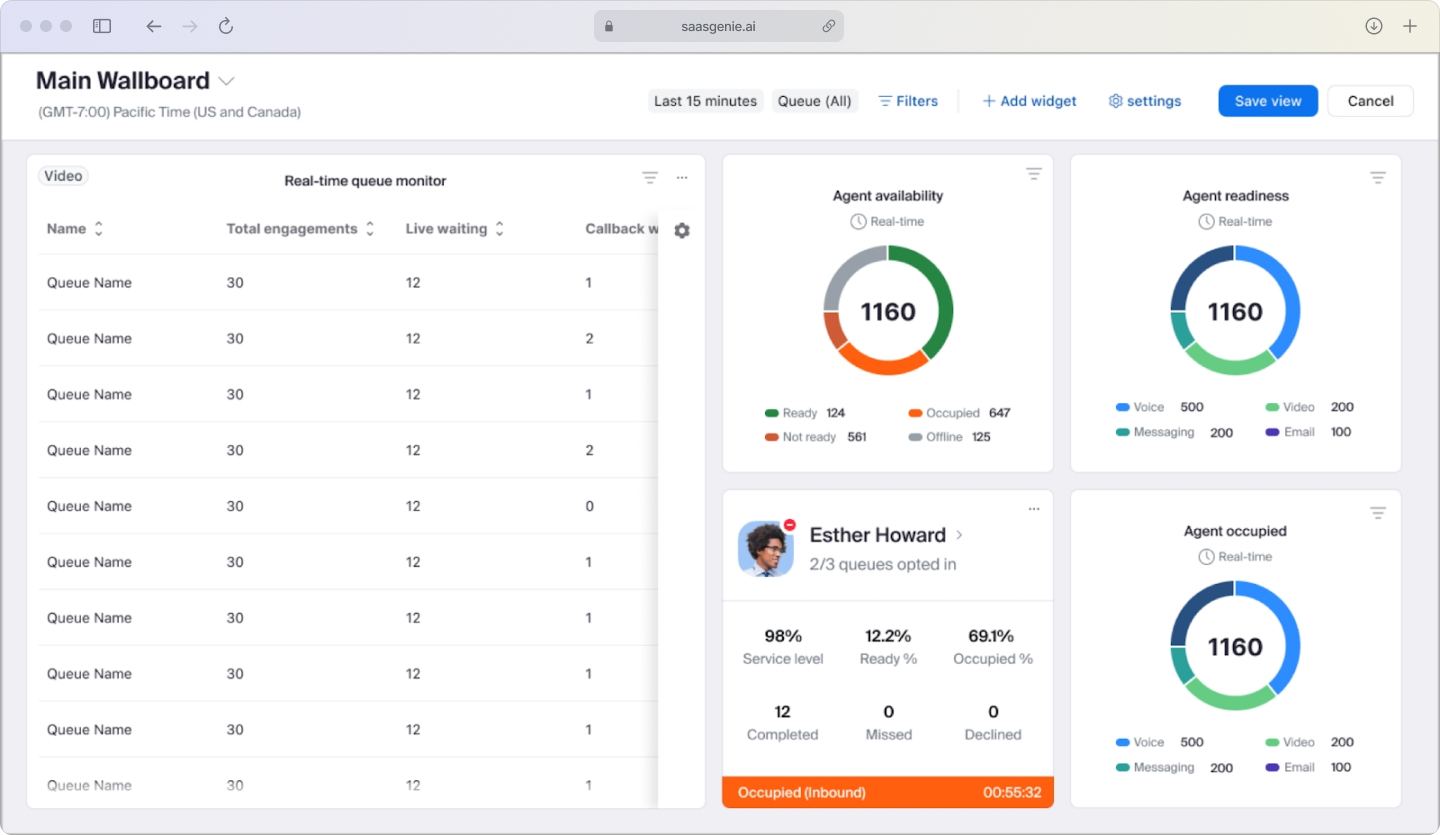This screenshot has height=835, width=1440.
Task: Toggle sorting on Total engagements column
Action: (371, 228)
